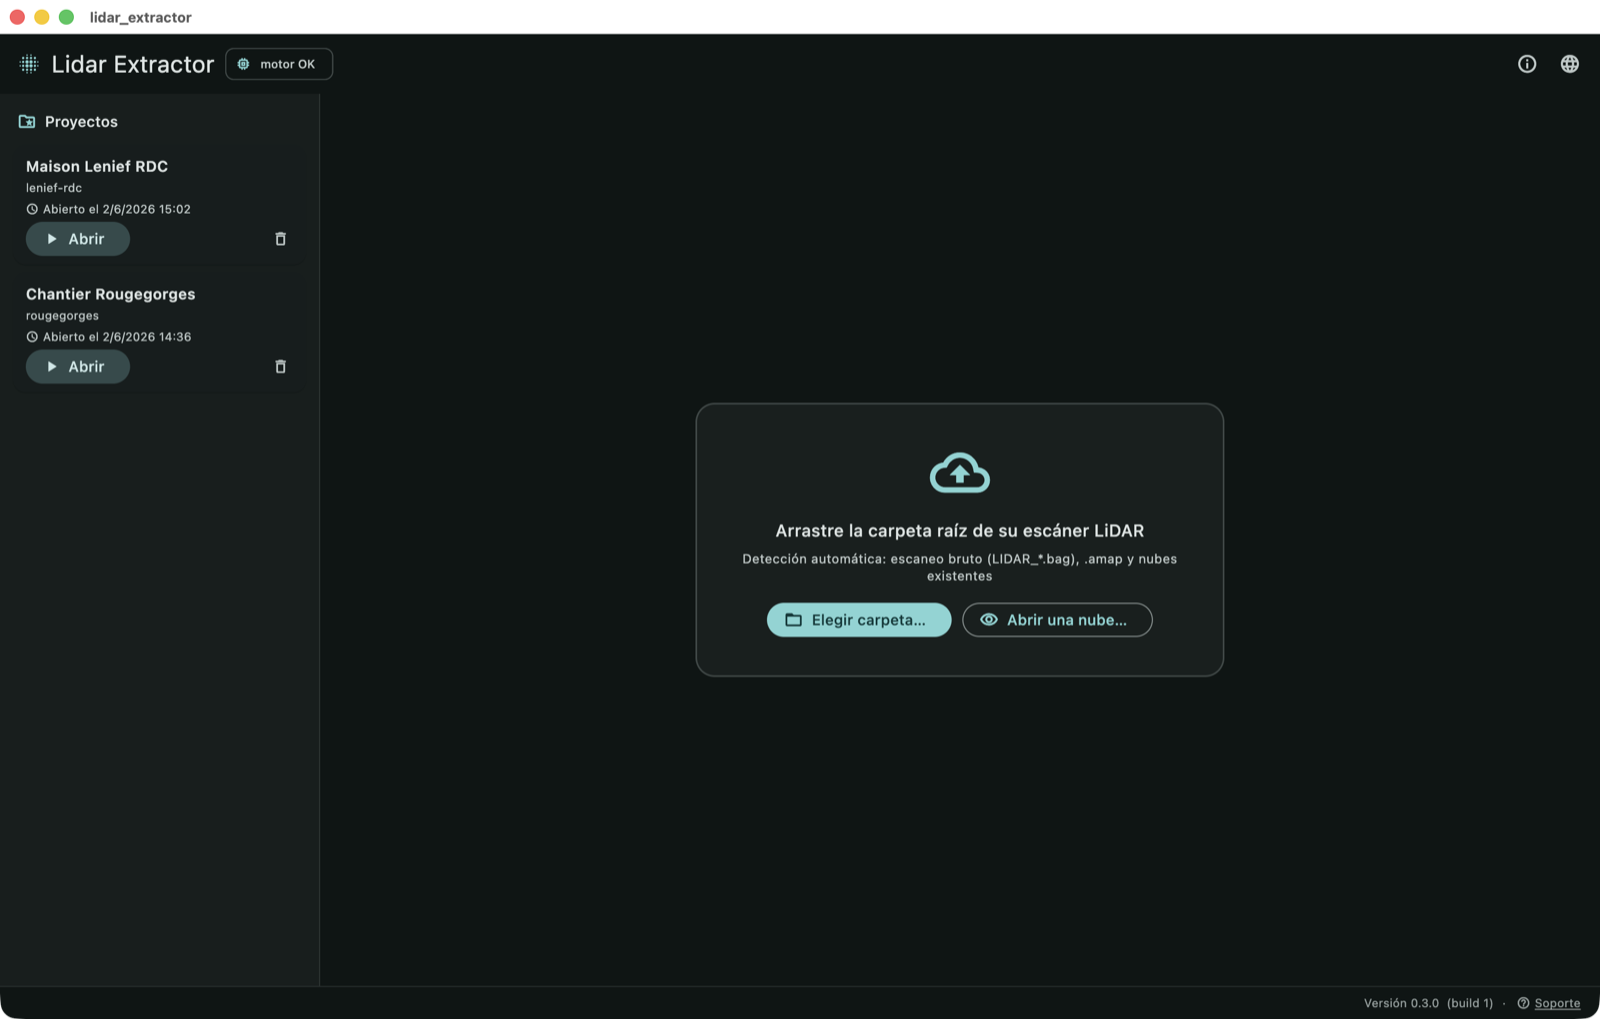1600x1019 pixels.
Task: Maximize the lidar_extractor window
Action: [67, 17]
